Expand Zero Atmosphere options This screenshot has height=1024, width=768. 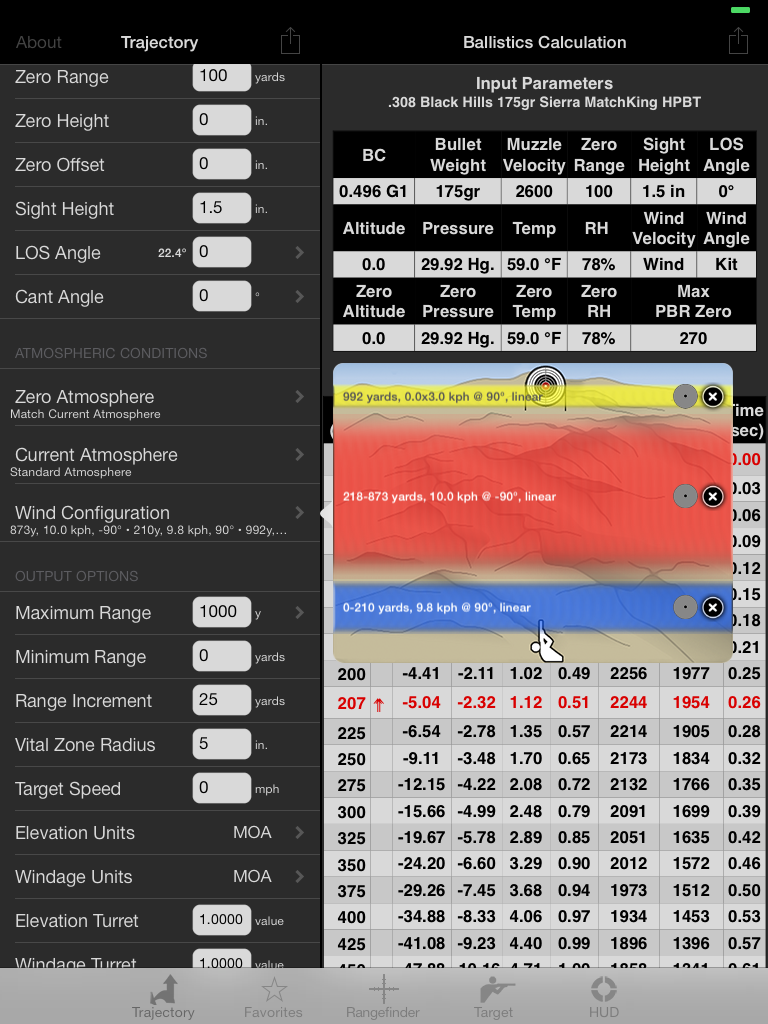click(x=160, y=403)
